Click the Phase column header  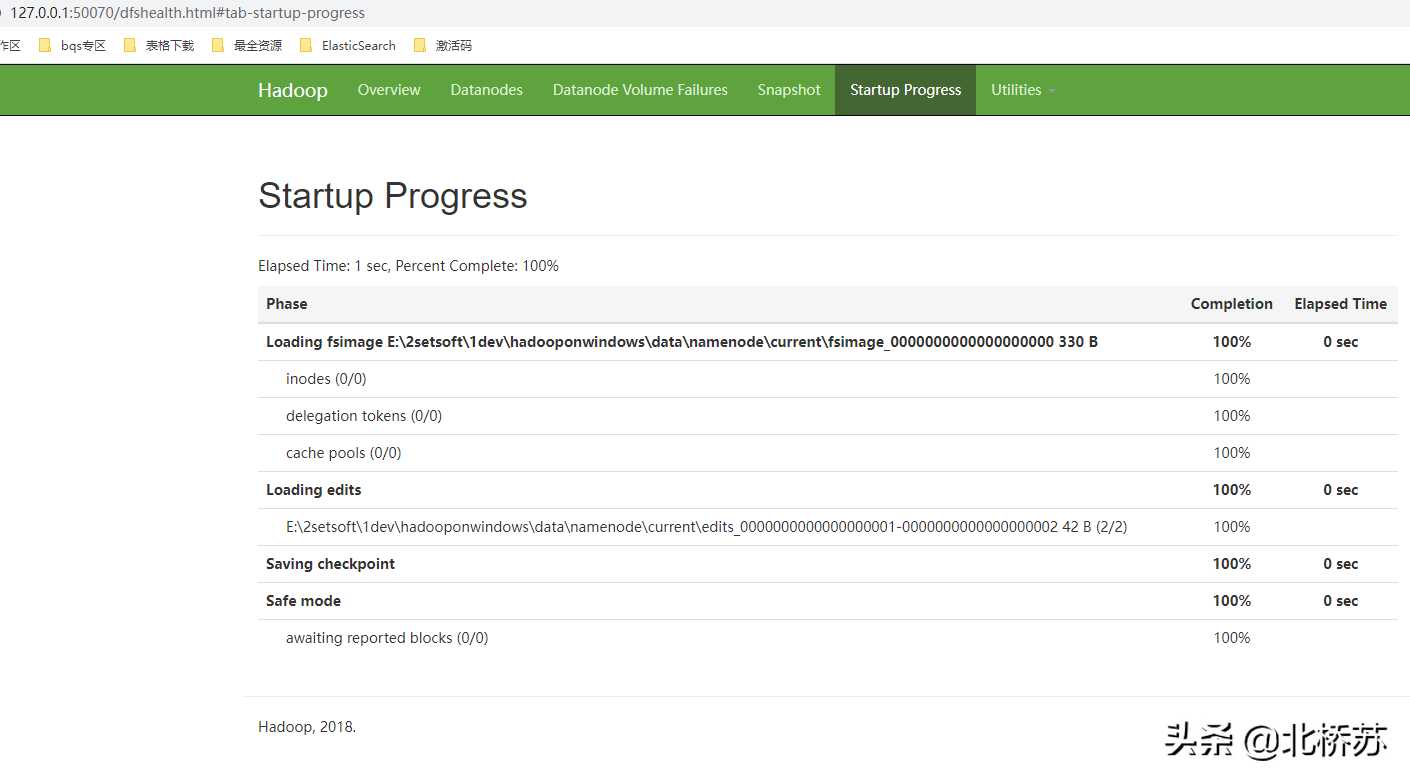287,304
